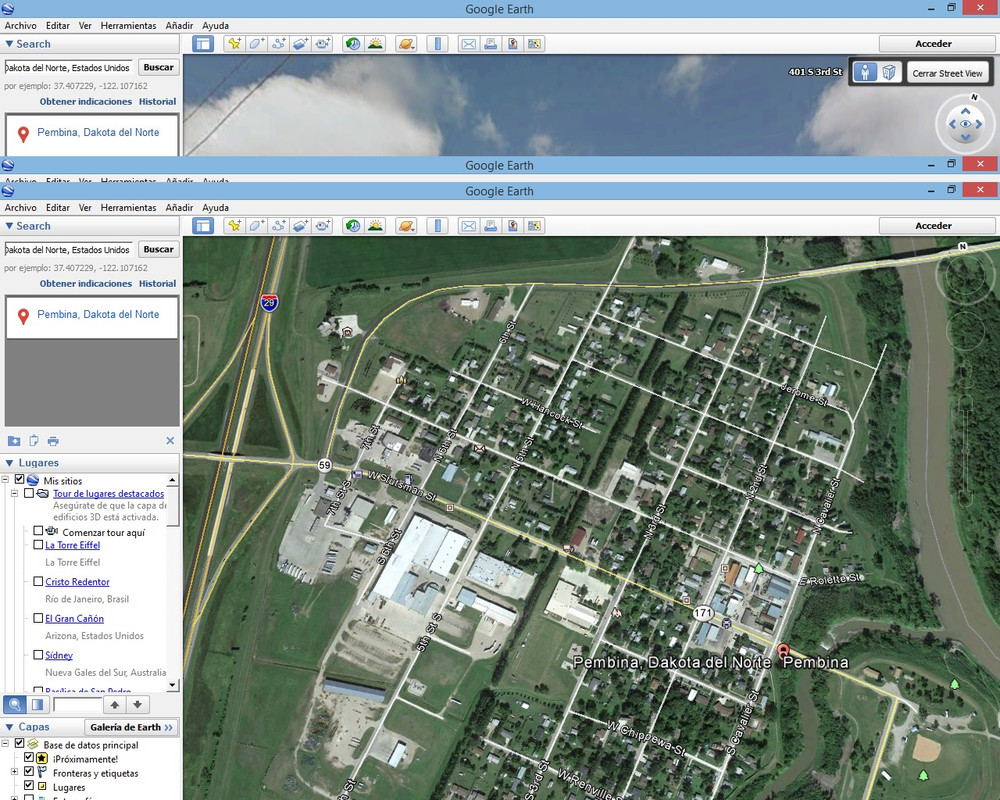This screenshot has width=1000, height=800.
Task: Open Archivo menu in map window
Action: 20,207
